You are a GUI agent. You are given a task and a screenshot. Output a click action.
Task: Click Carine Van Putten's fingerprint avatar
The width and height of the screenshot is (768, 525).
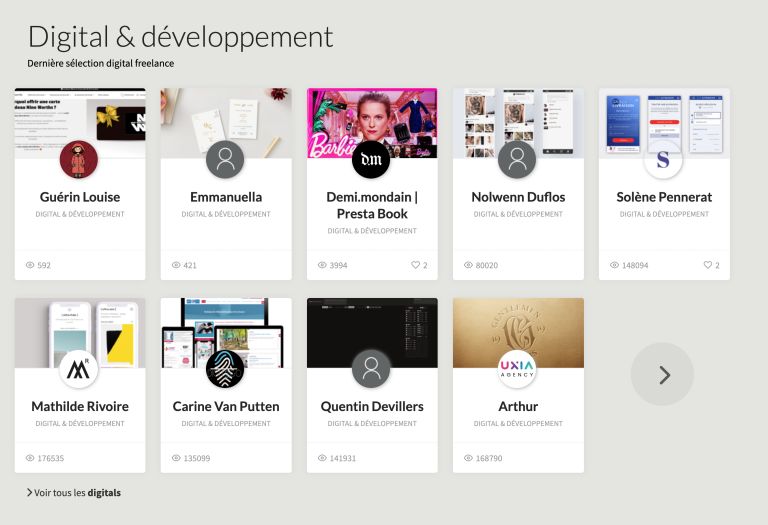(225, 369)
